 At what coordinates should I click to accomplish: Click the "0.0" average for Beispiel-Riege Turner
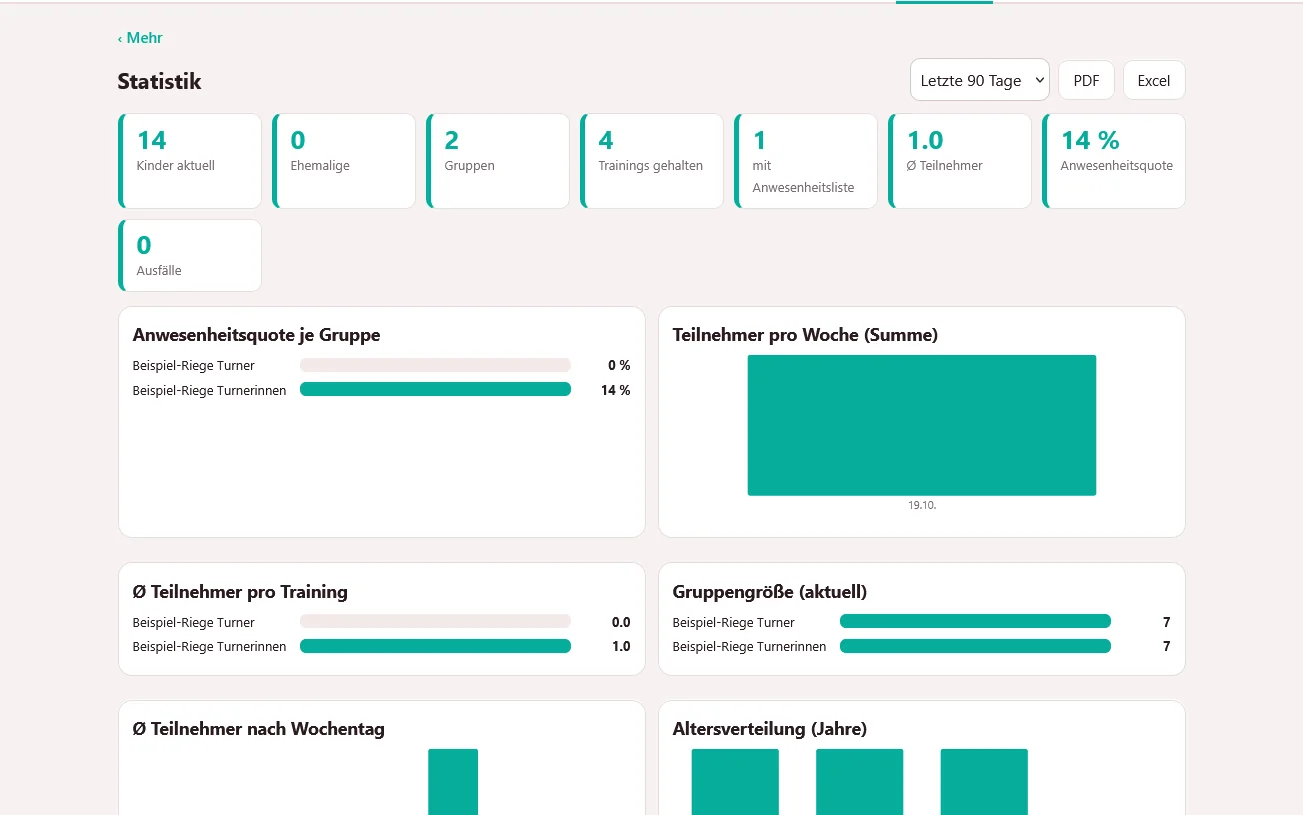click(x=621, y=622)
